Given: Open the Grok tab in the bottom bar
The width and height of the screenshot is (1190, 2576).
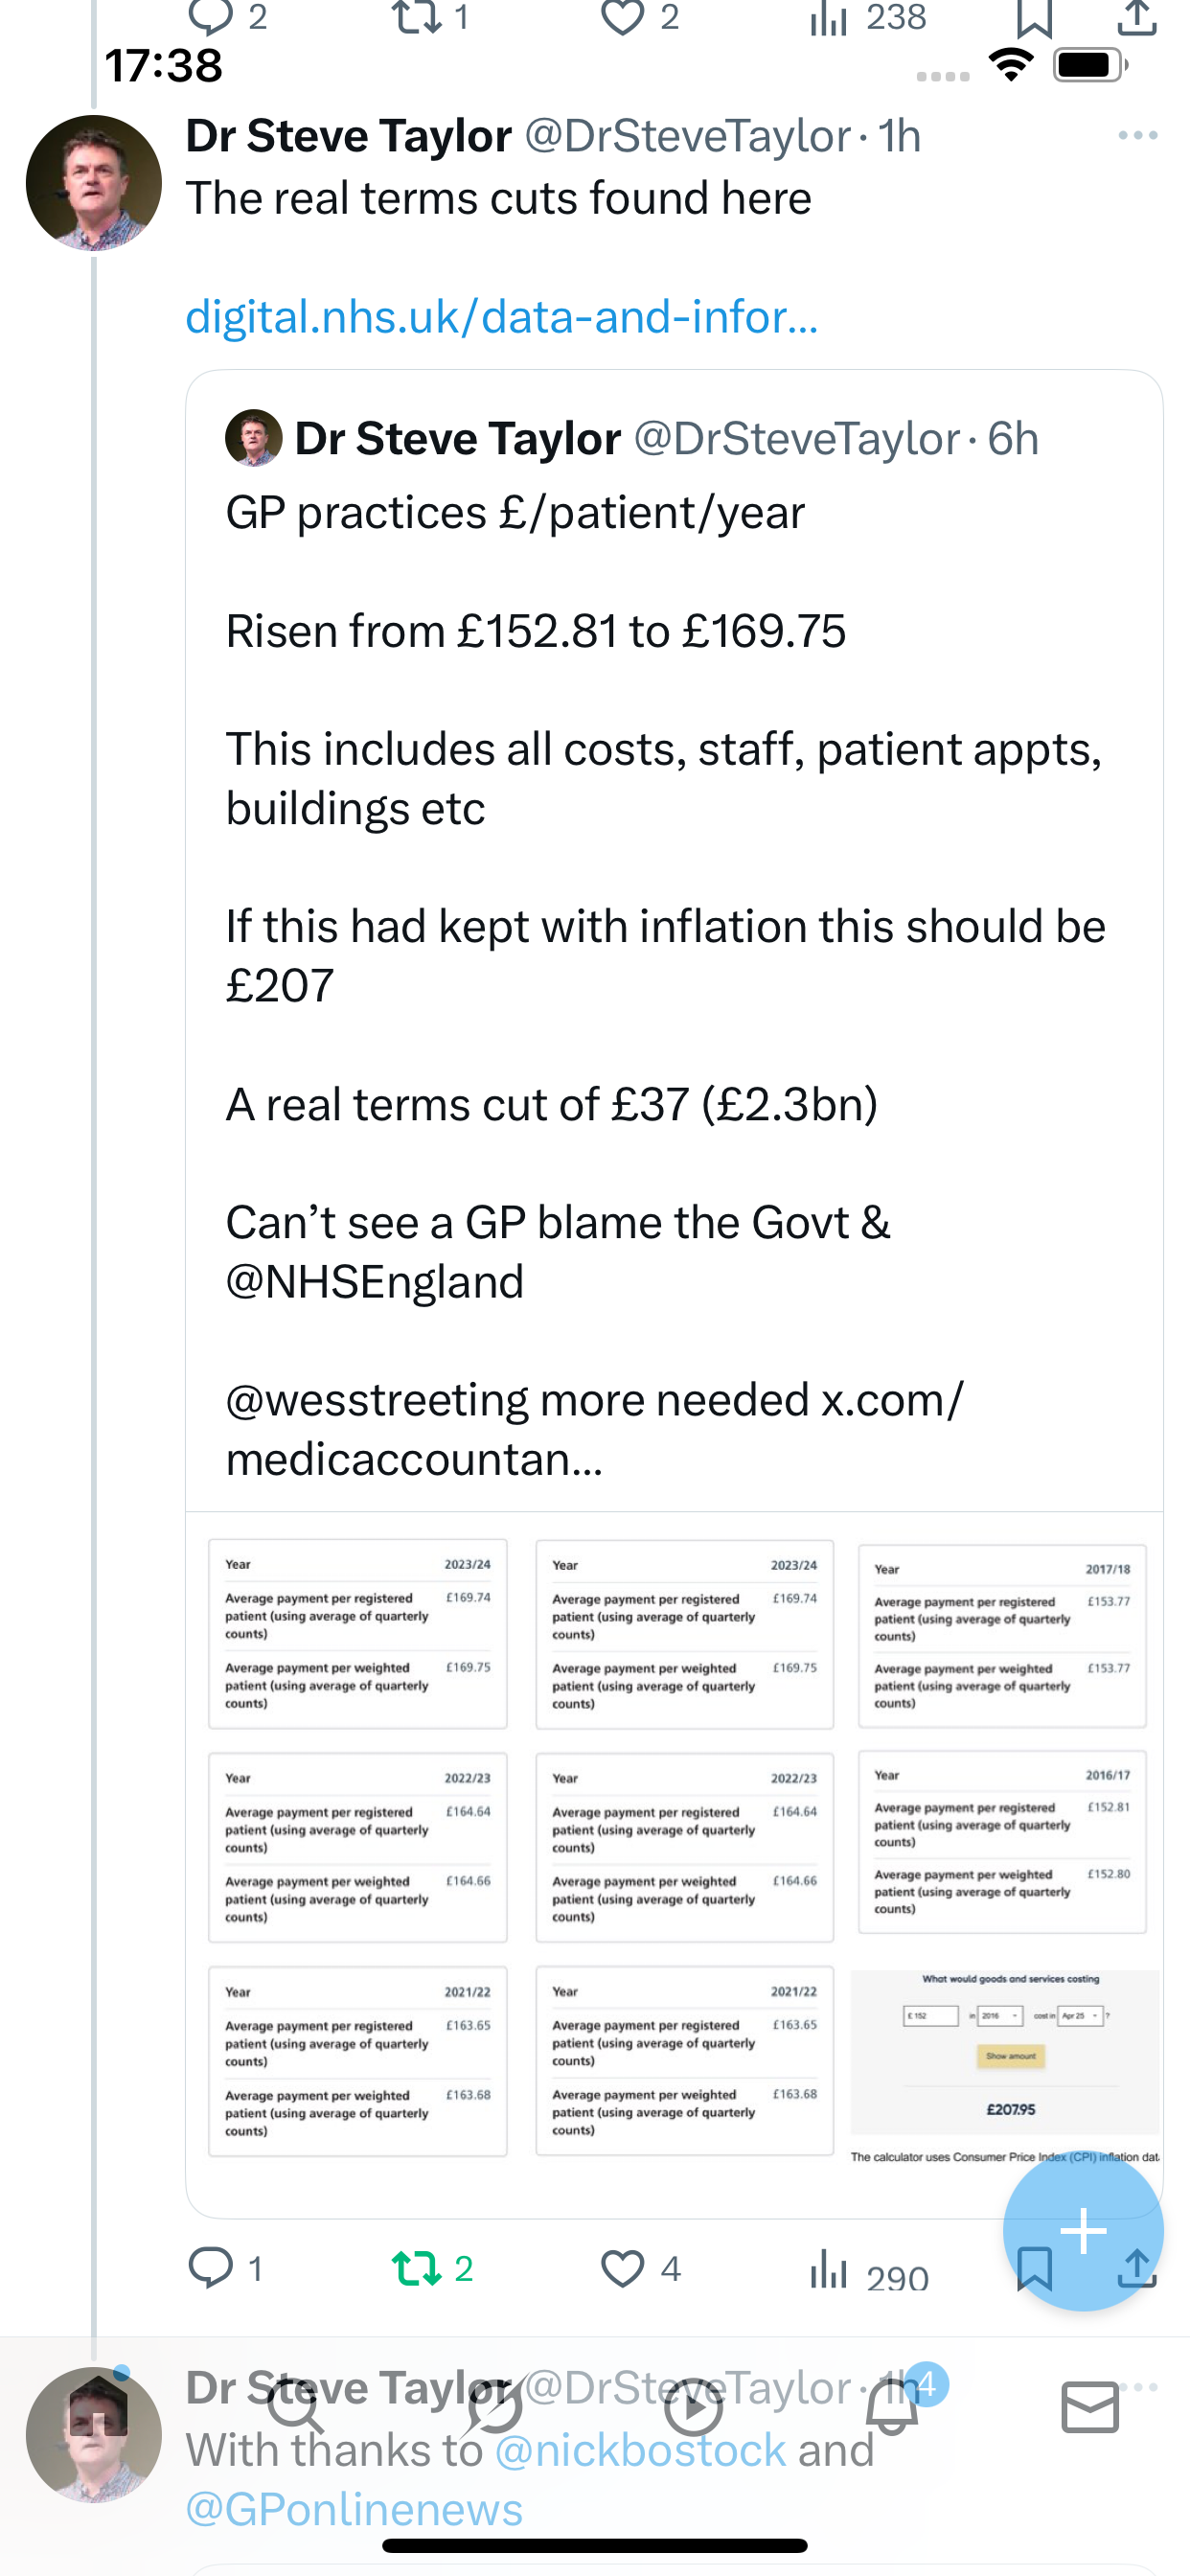Looking at the screenshot, I should tap(495, 2407).
